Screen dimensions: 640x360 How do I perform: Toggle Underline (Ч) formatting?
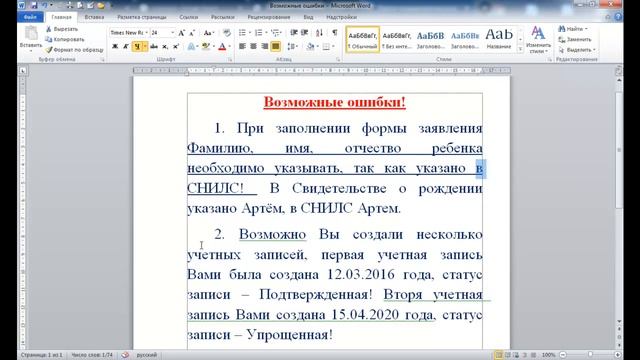tap(137, 47)
